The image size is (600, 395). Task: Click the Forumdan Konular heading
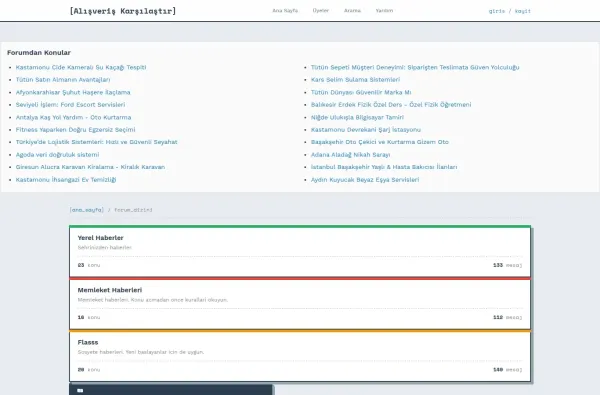pyautogui.click(x=39, y=52)
